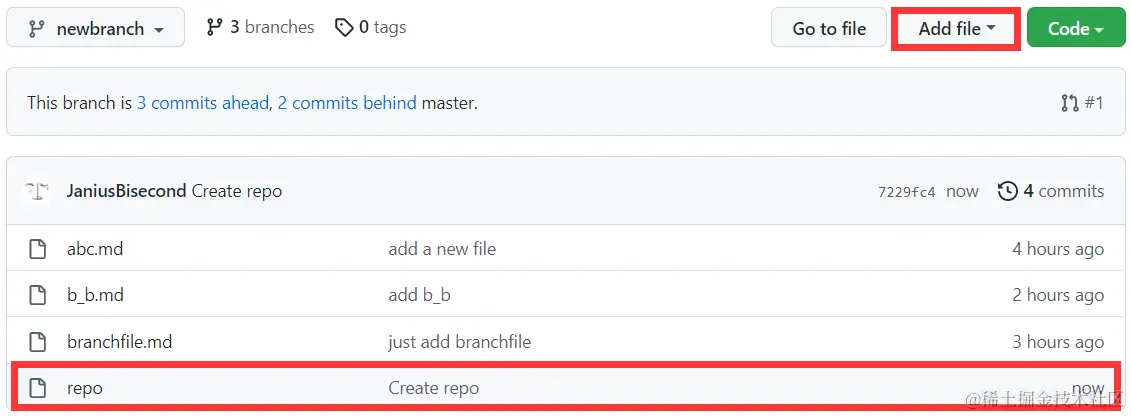Expand the Add file dropdown

point(956,29)
